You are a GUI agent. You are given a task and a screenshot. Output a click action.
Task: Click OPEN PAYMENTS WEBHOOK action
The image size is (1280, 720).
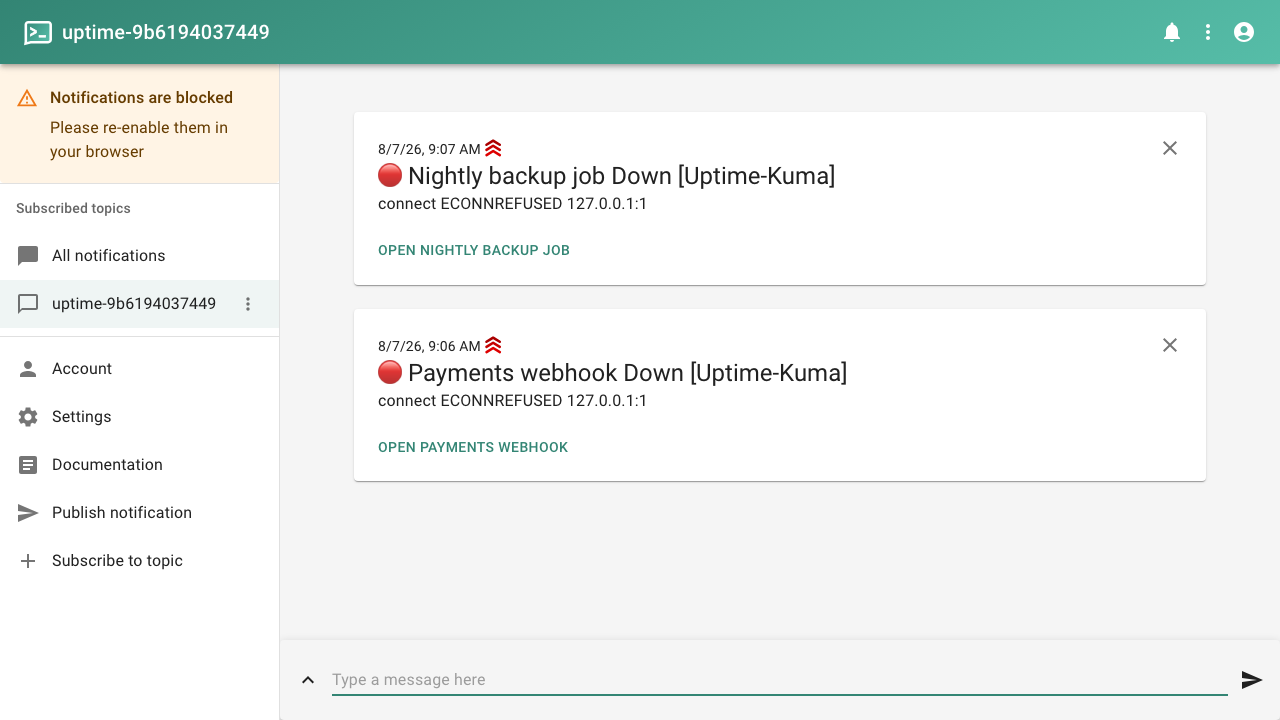tap(473, 447)
